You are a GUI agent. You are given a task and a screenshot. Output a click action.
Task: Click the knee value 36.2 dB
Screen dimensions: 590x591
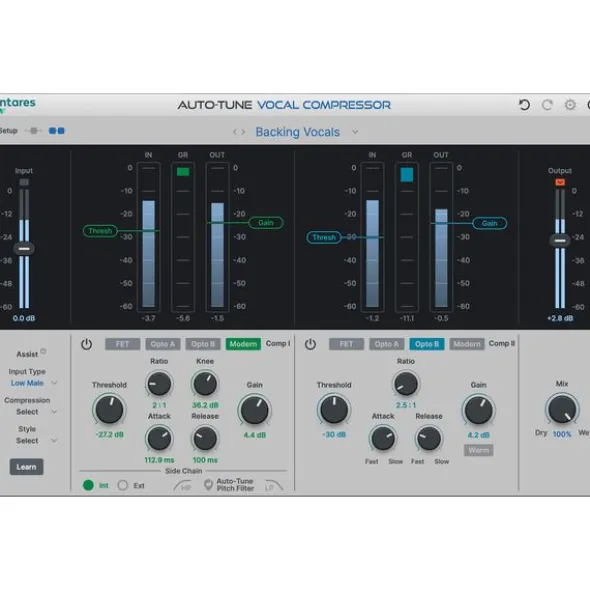(205, 405)
